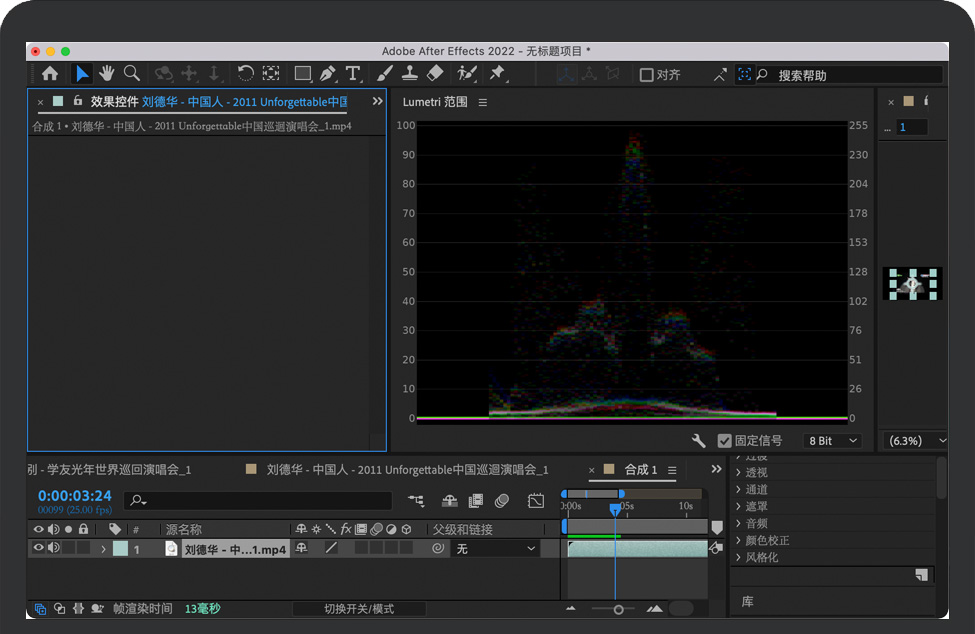Viewport: 975px width, 634px height.
Task: Select the Zoom magnifier tool
Action: [131, 73]
